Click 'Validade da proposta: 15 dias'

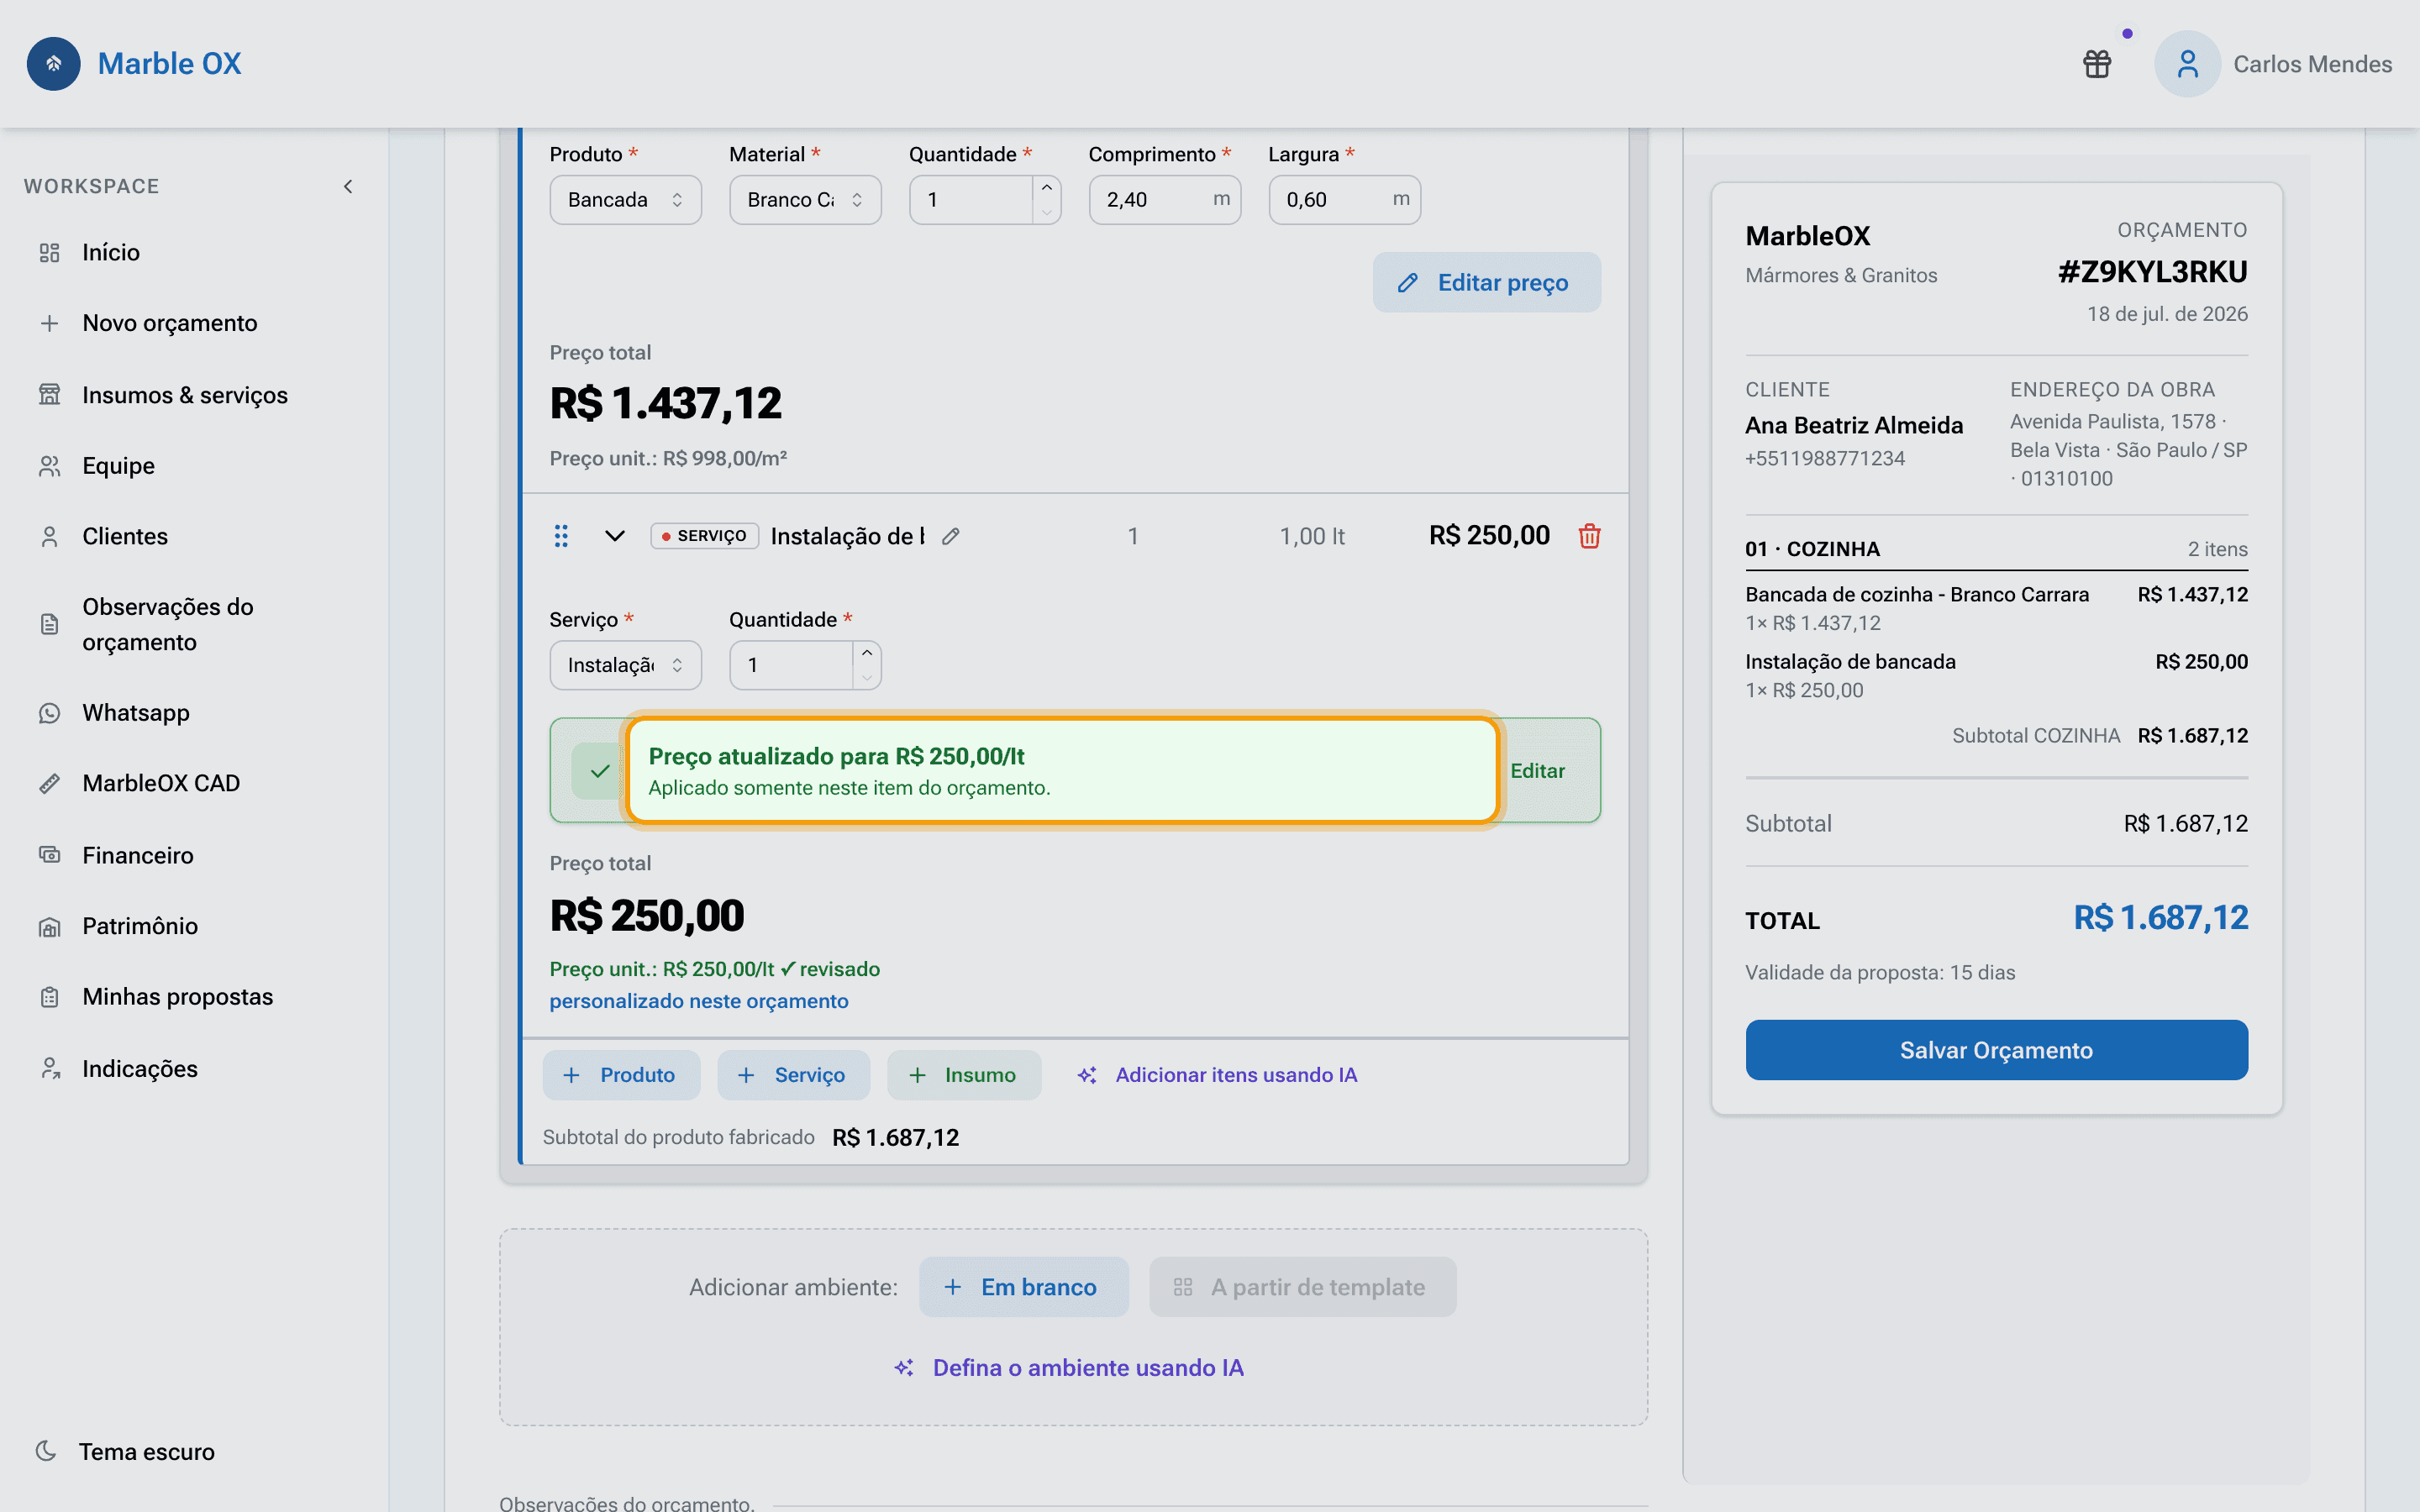point(1880,972)
